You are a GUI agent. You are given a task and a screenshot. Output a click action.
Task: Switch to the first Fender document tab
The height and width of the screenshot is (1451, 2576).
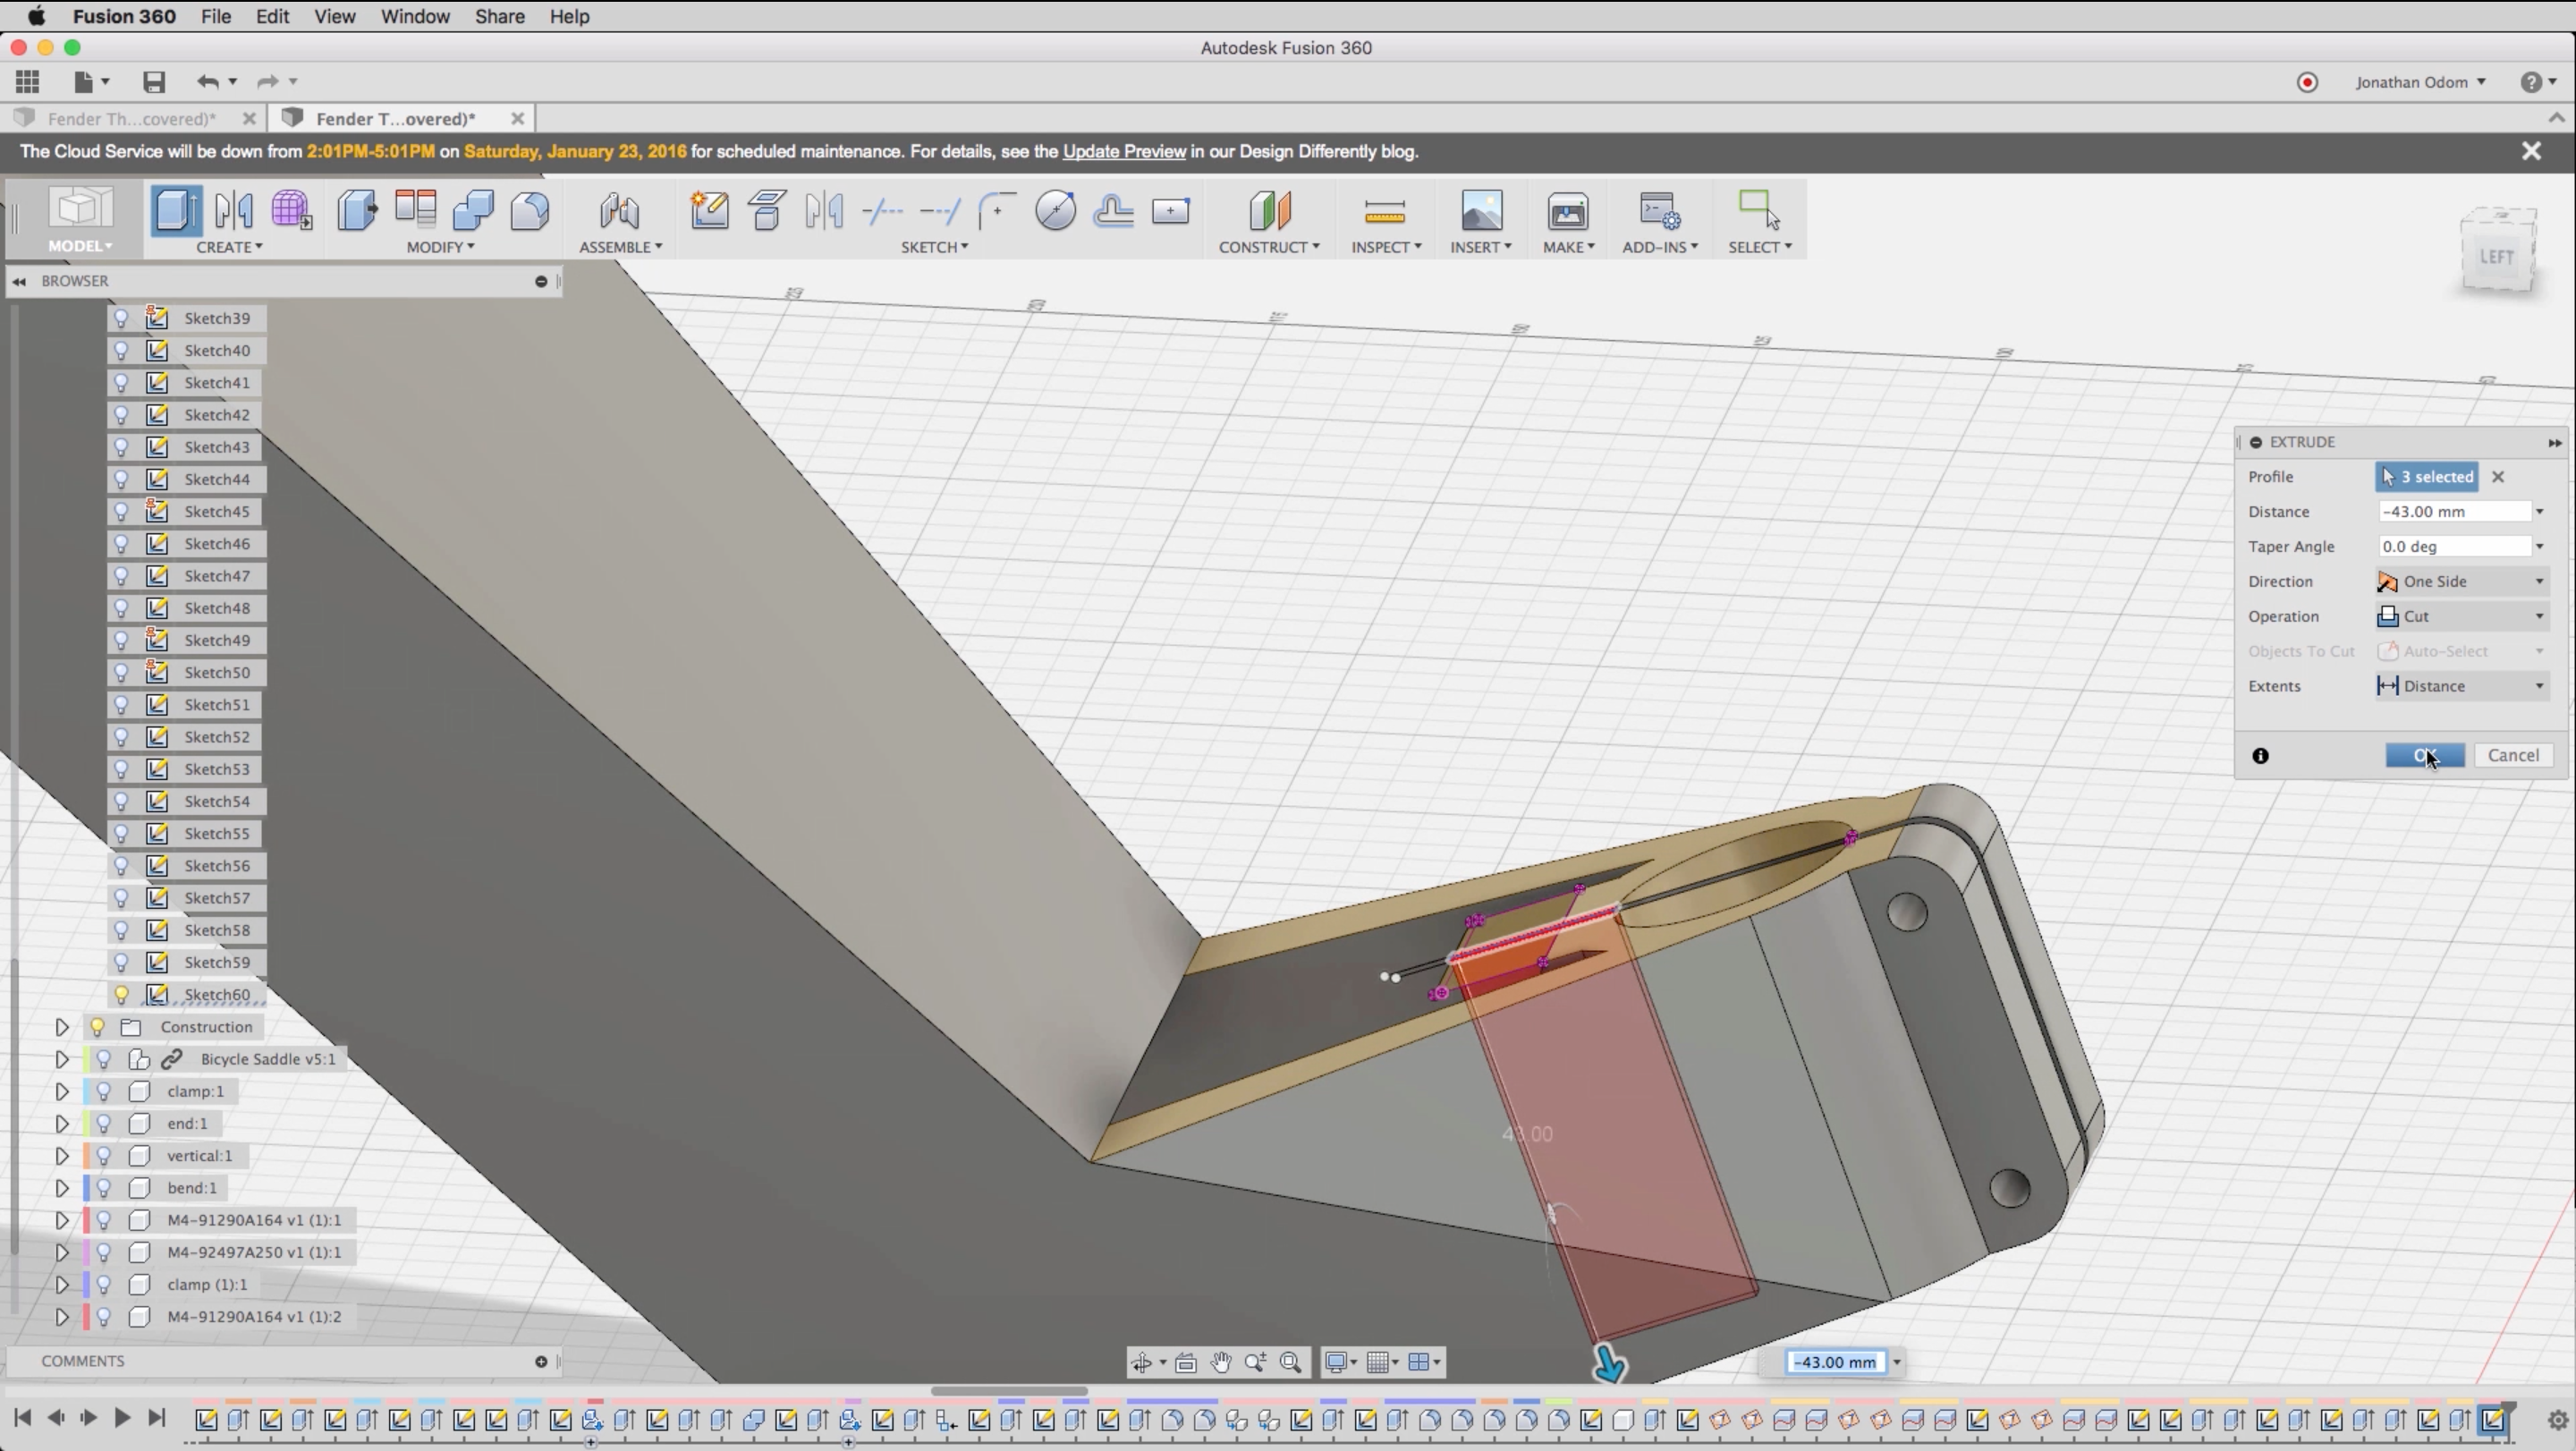pos(131,118)
